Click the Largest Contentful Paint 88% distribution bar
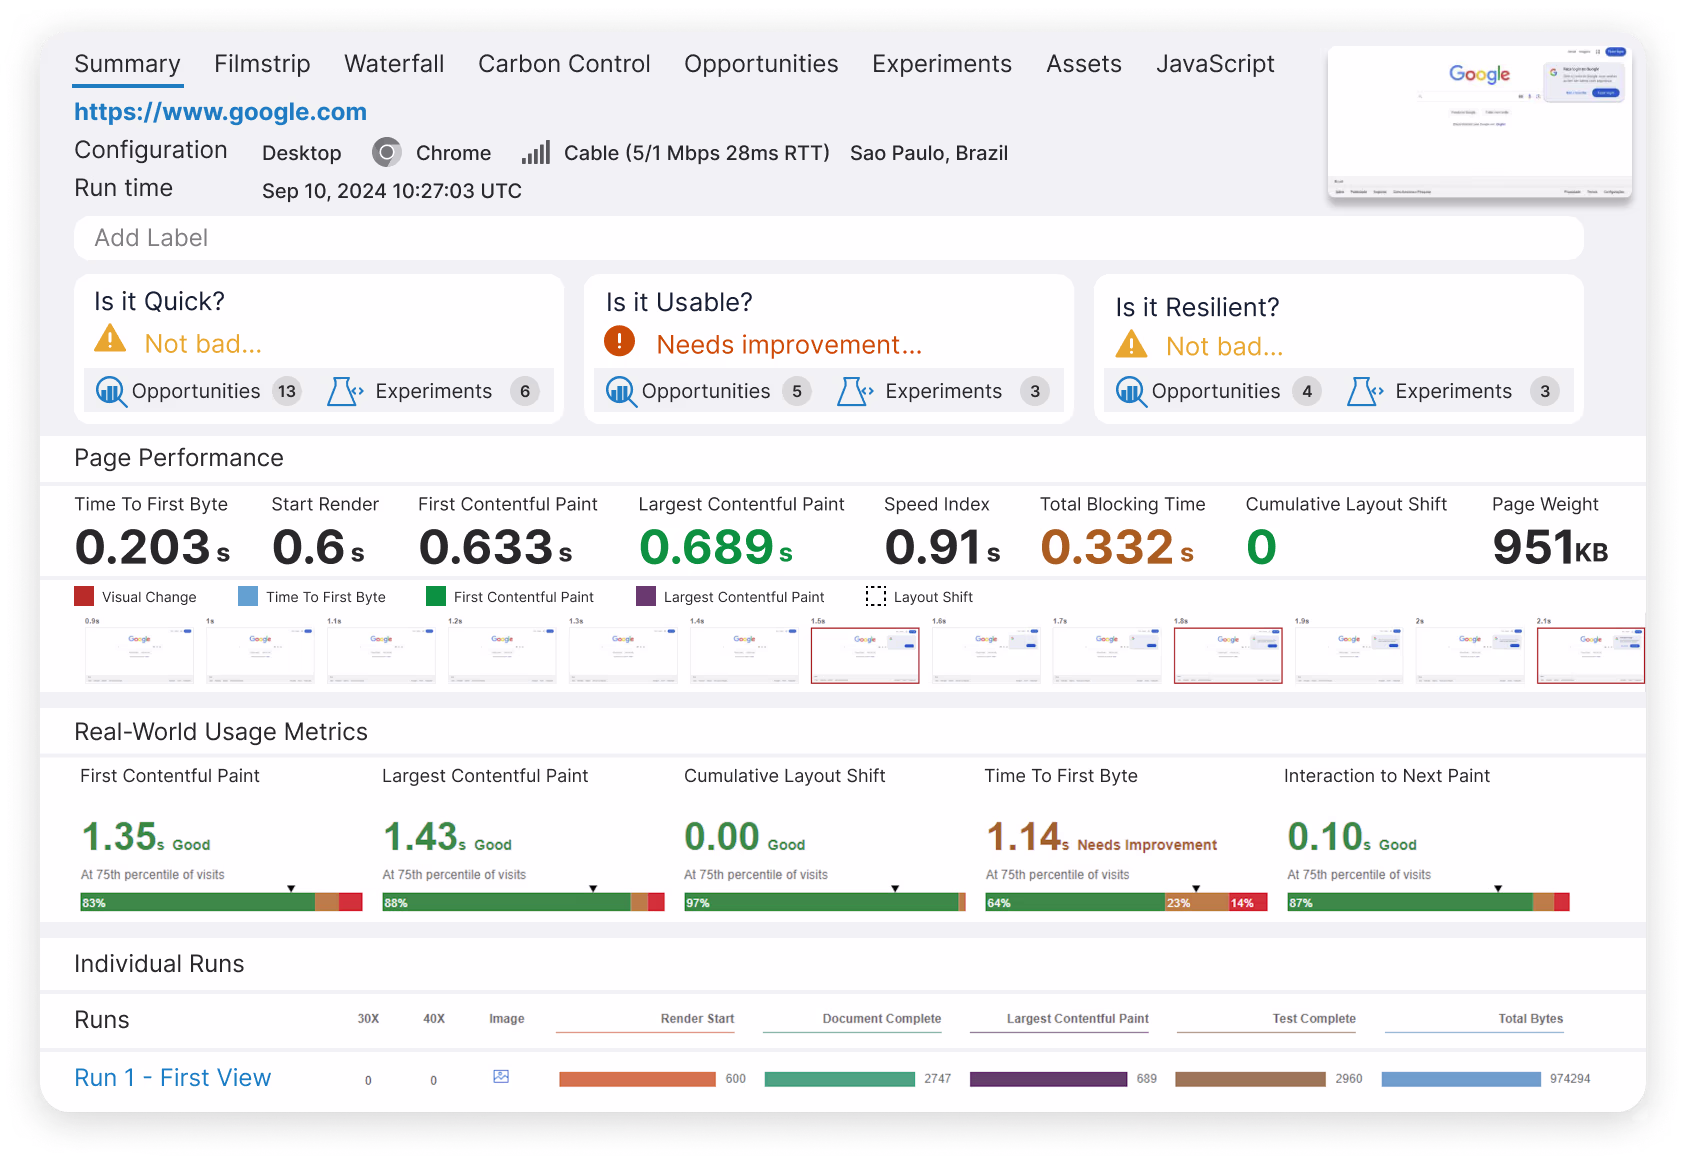This screenshot has width=1686, height=1160. point(523,902)
